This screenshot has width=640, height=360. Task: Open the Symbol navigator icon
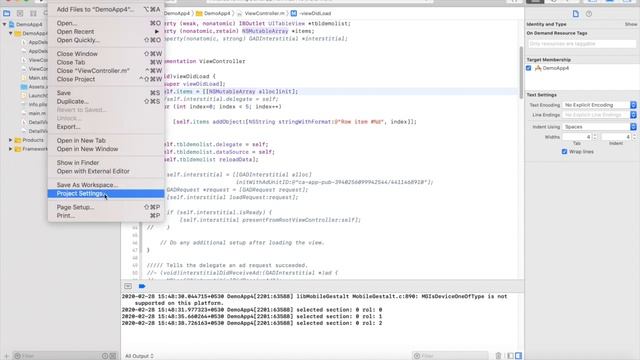tap(33, 13)
